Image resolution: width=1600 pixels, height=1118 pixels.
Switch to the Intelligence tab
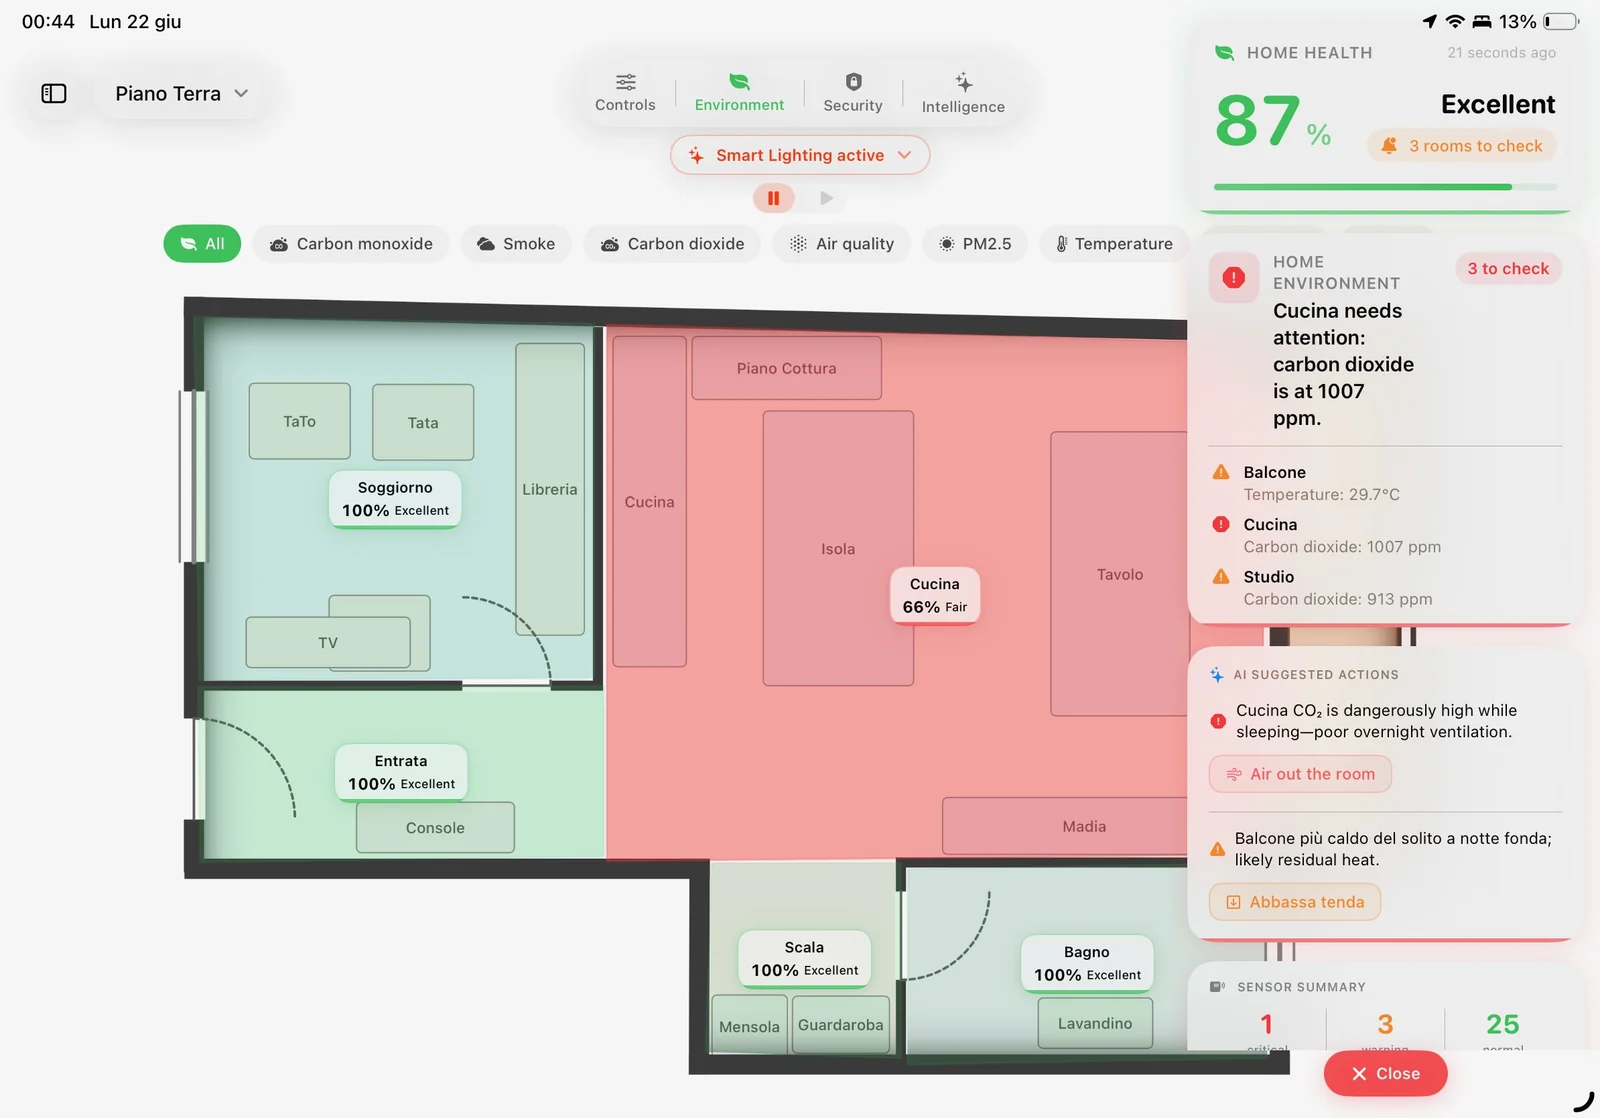(963, 93)
